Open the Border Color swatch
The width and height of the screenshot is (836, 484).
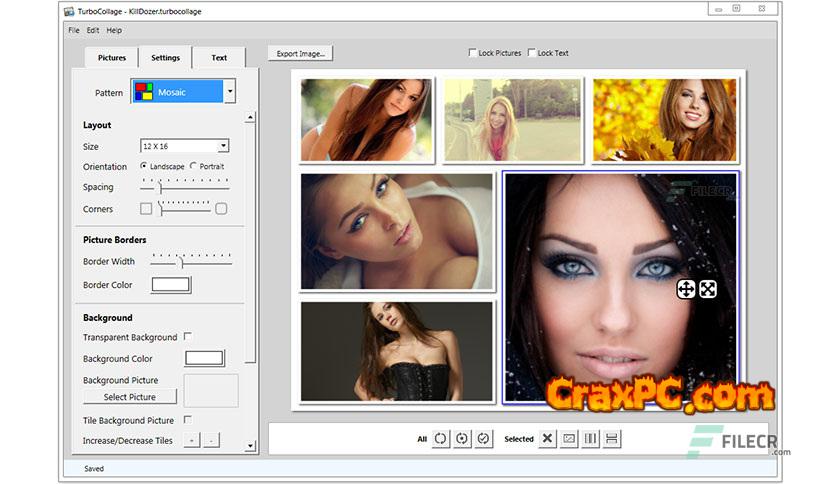pos(171,285)
